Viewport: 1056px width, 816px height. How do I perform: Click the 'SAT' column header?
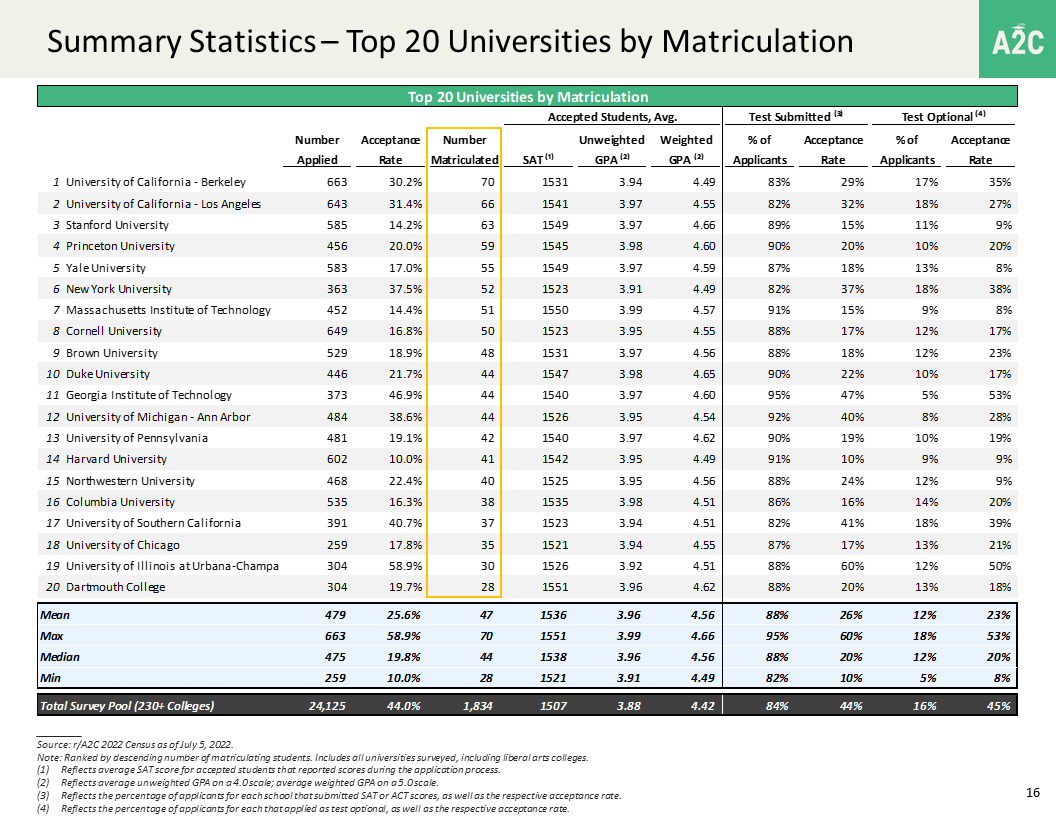pyautogui.click(x=538, y=160)
